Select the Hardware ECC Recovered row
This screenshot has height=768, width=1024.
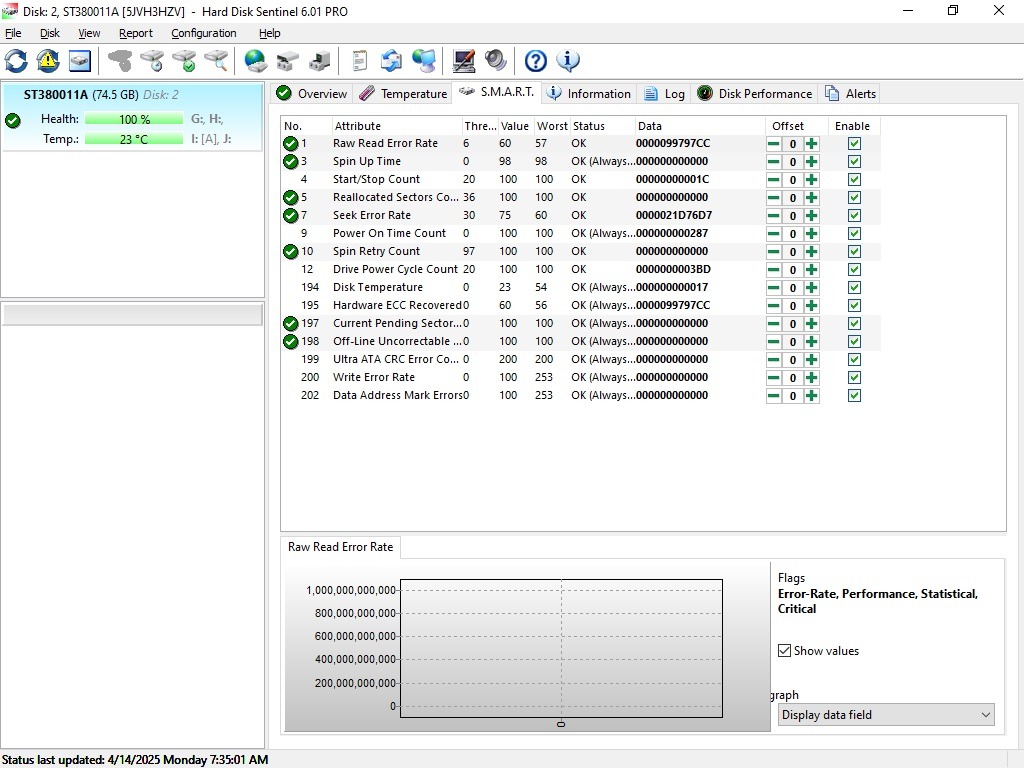[580, 306]
